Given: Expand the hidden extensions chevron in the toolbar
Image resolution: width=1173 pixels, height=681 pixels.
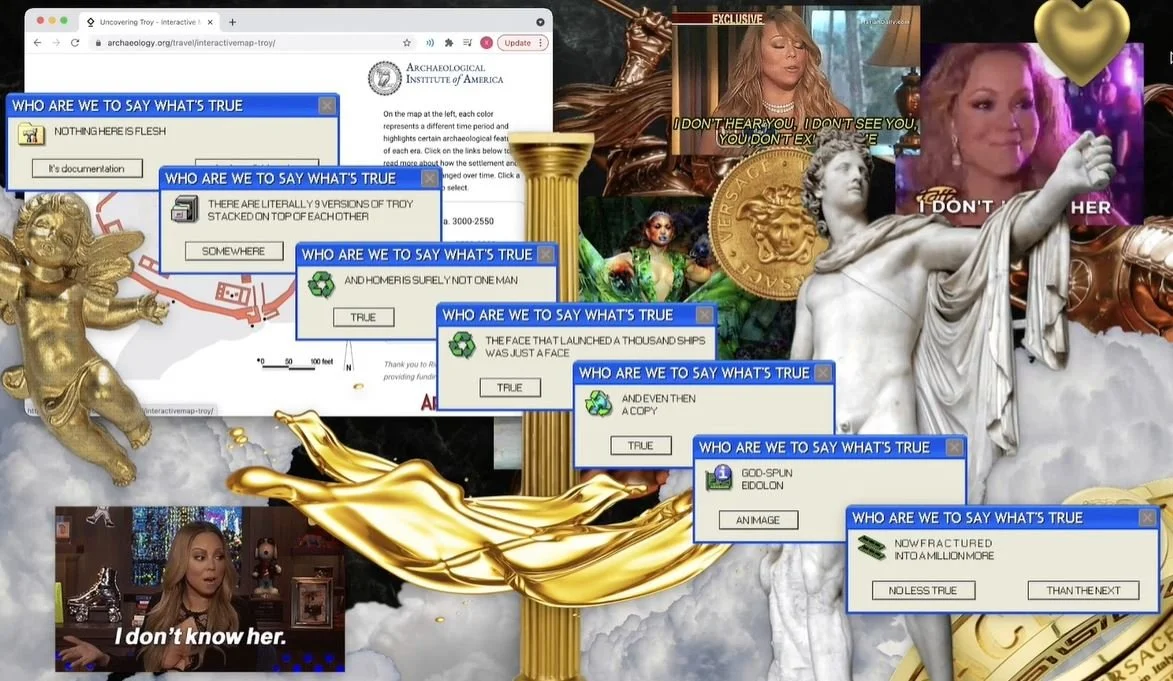Looking at the screenshot, I should [x=431, y=42].
